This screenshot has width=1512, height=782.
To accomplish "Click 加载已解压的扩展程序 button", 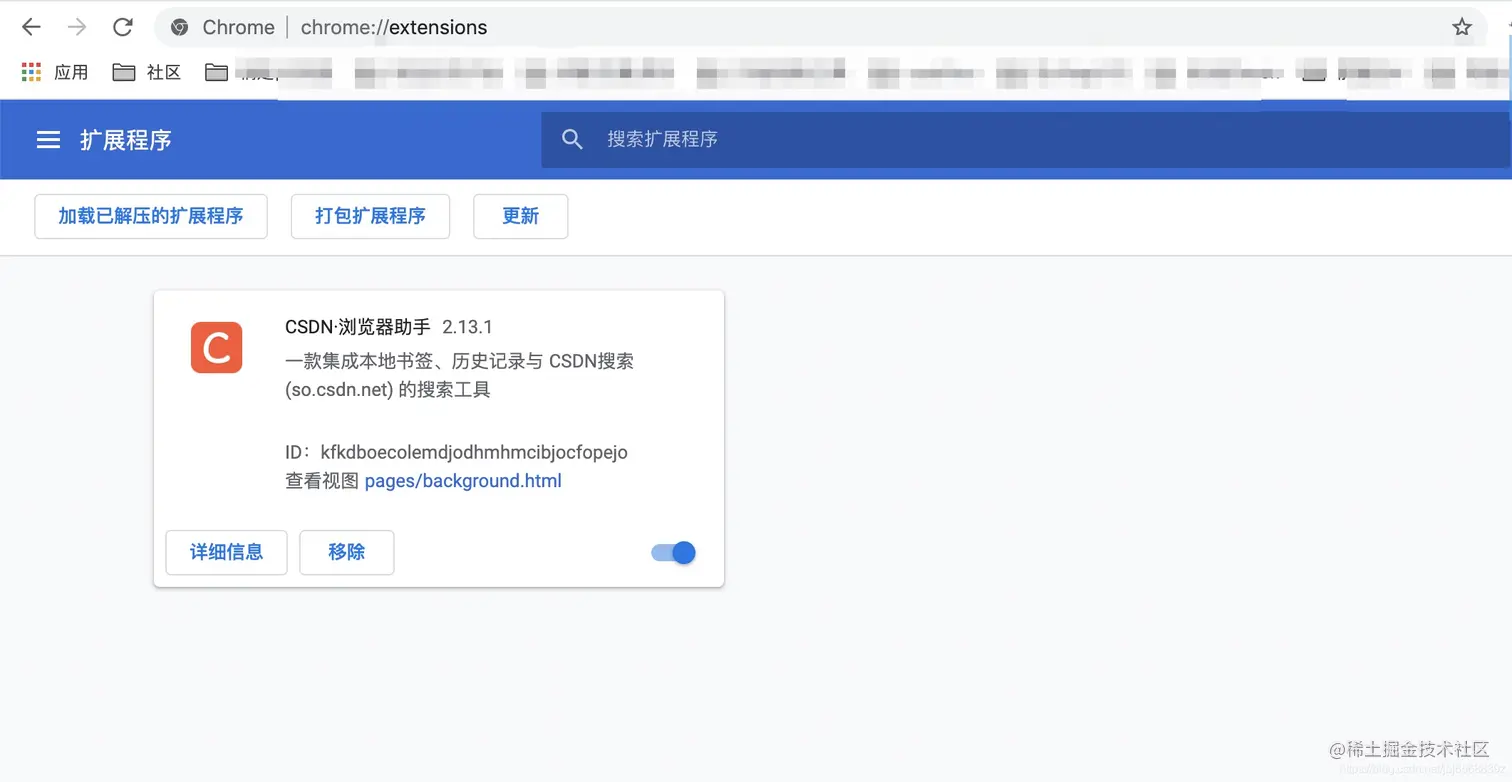I will tap(151, 216).
